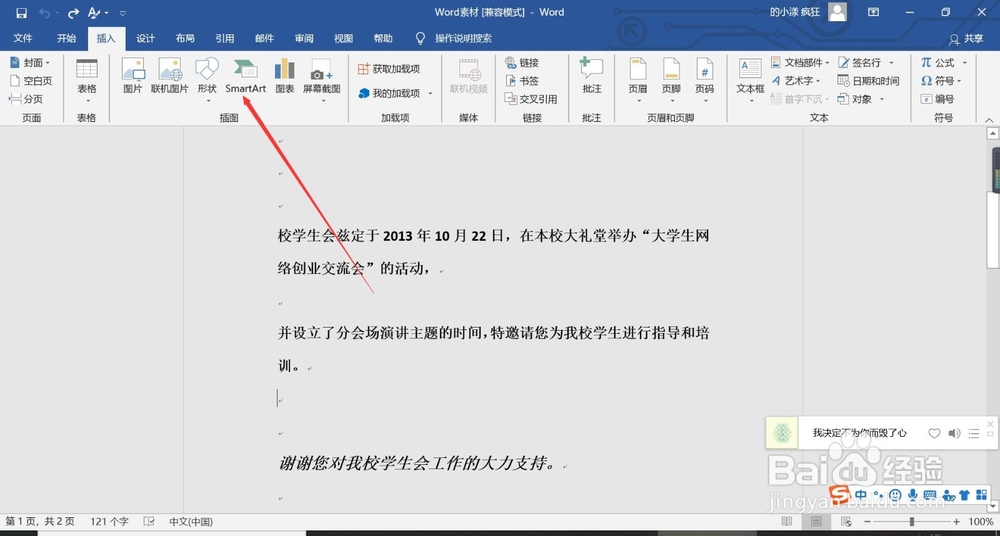
Task: Open the 视图 View tab
Action: [x=343, y=38]
